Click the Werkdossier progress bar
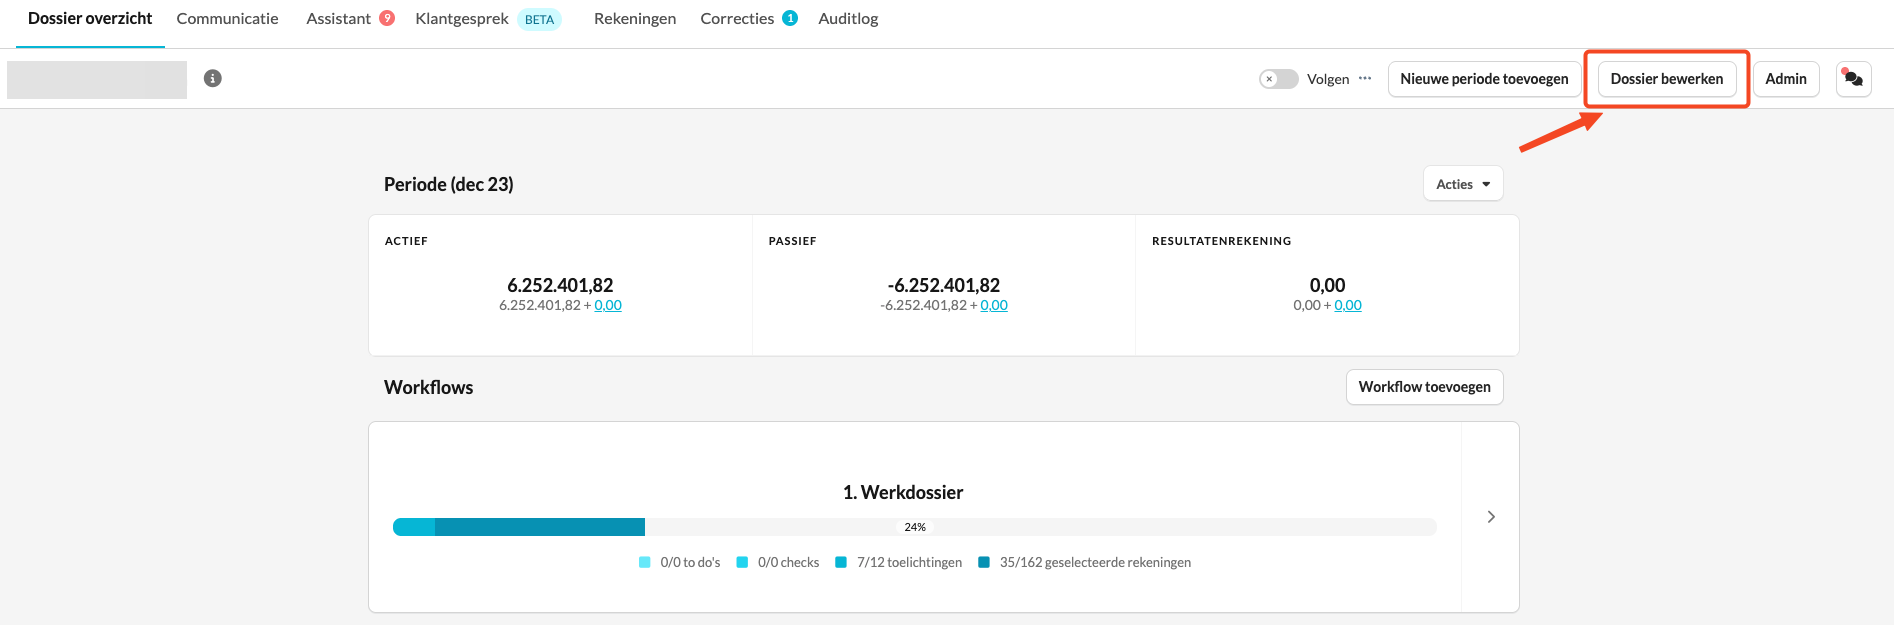 (914, 527)
